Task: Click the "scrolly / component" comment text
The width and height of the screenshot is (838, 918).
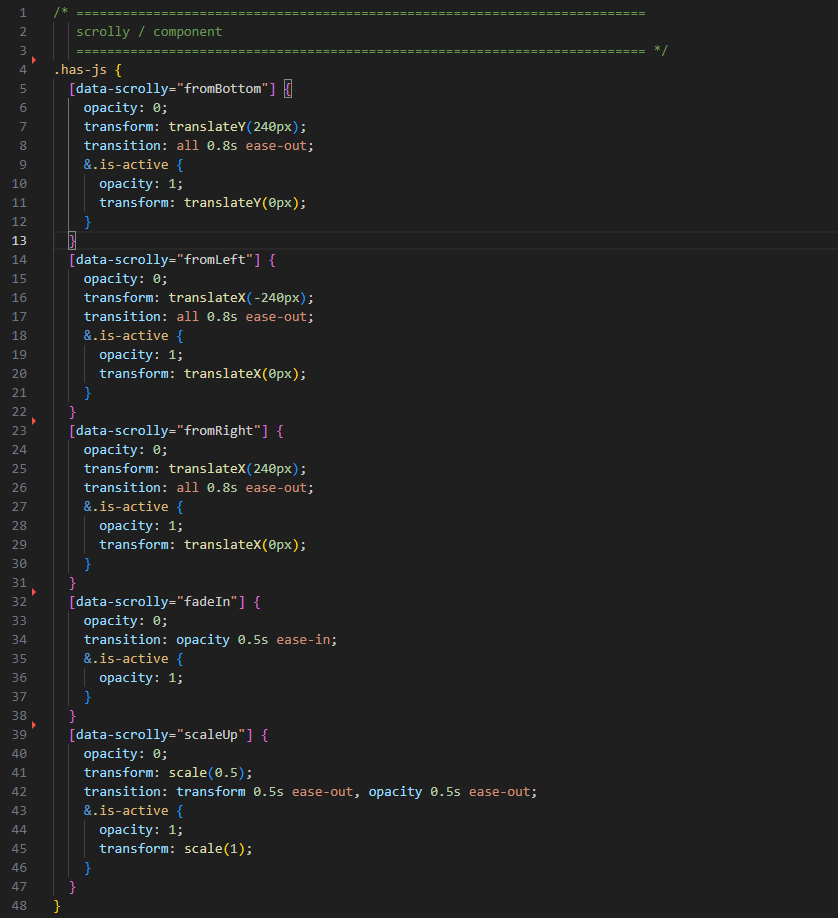Action: pyautogui.click(x=149, y=32)
